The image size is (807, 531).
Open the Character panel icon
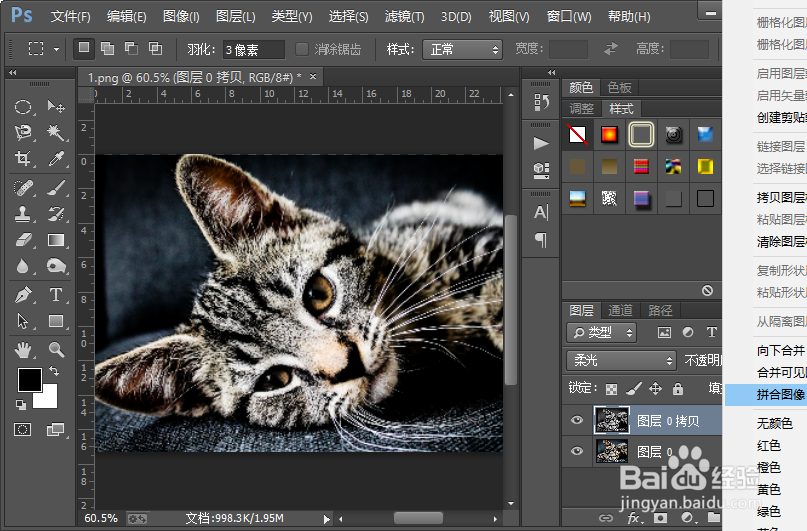tap(541, 212)
